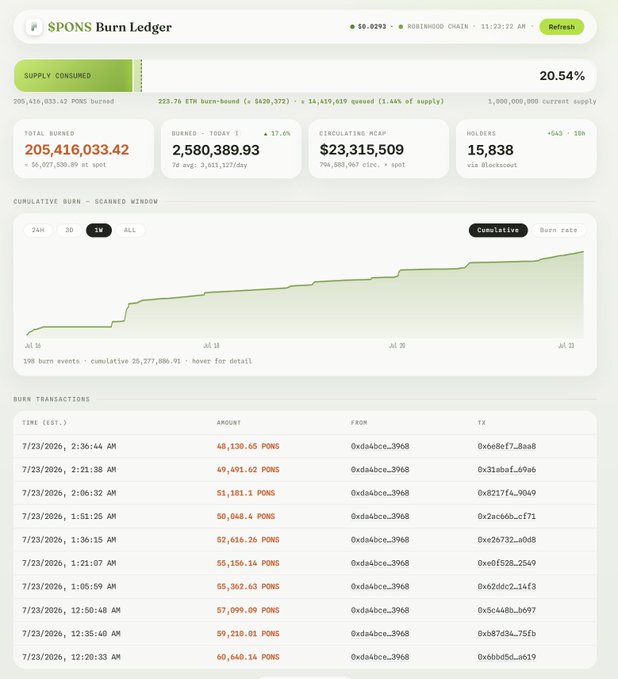
Task: Click the up-arrow 17.6% change indicator
Action: tap(277, 133)
